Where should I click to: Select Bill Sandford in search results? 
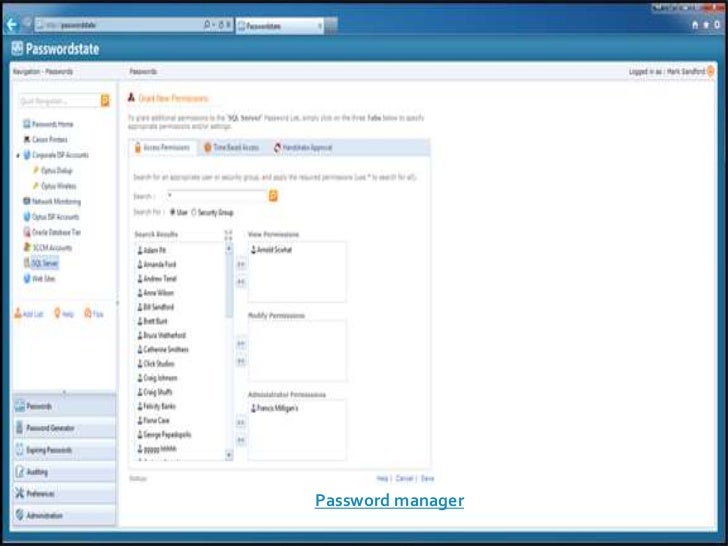click(x=156, y=307)
